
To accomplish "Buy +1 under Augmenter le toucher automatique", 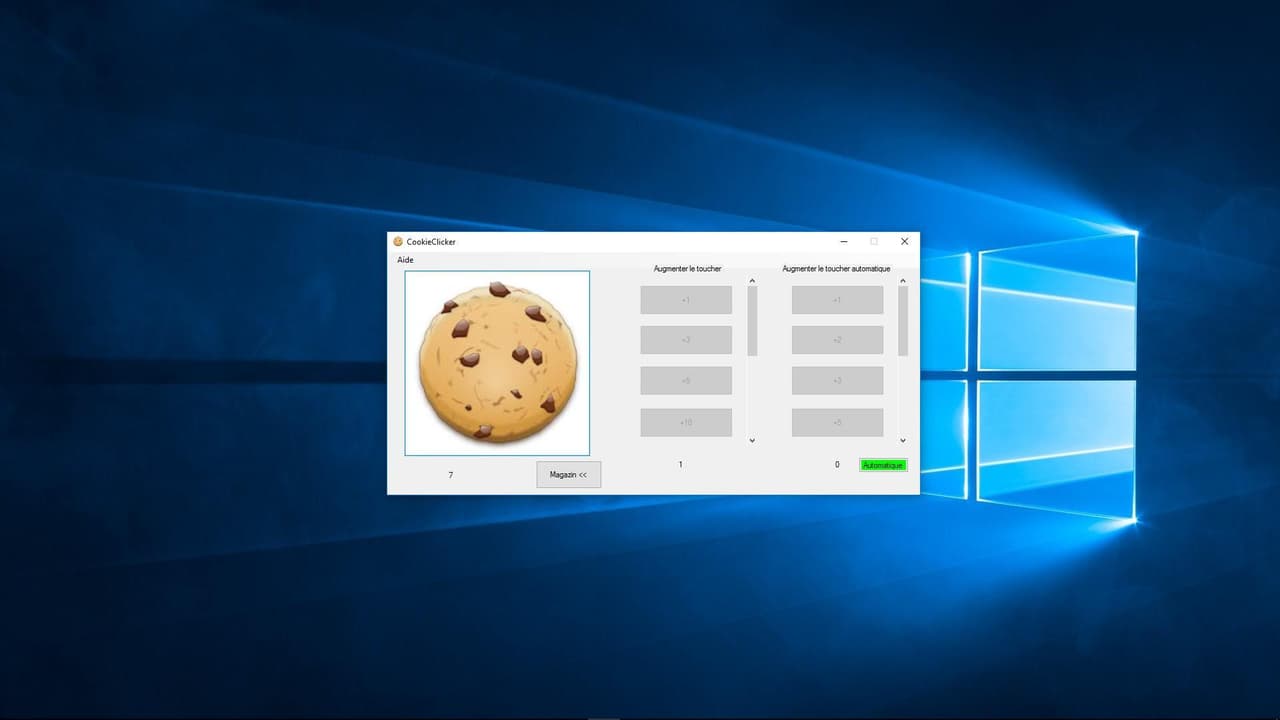I will (837, 300).
